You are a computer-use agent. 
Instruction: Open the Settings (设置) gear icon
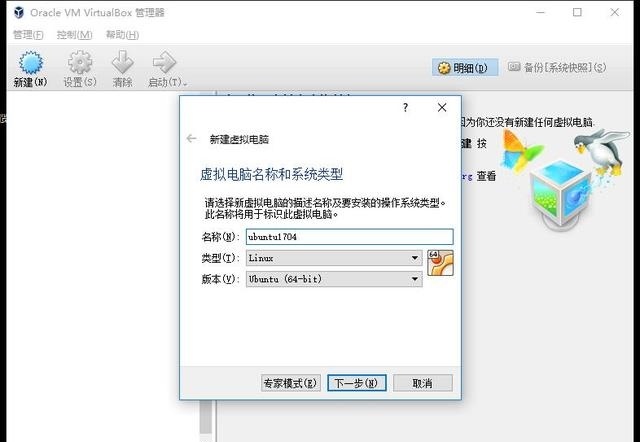point(80,63)
